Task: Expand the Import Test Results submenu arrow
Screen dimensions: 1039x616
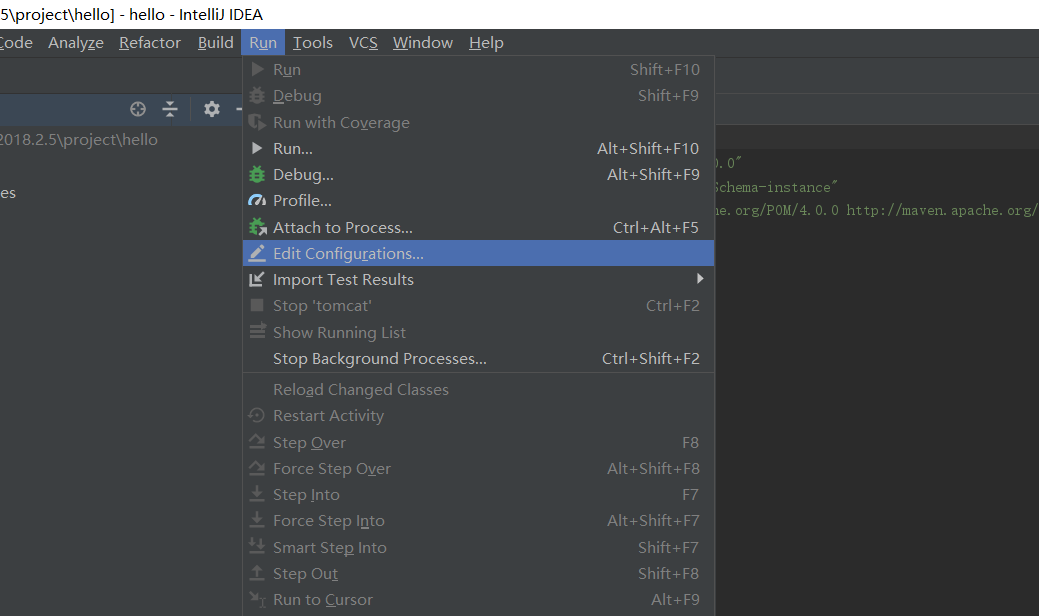Action: pos(700,279)
